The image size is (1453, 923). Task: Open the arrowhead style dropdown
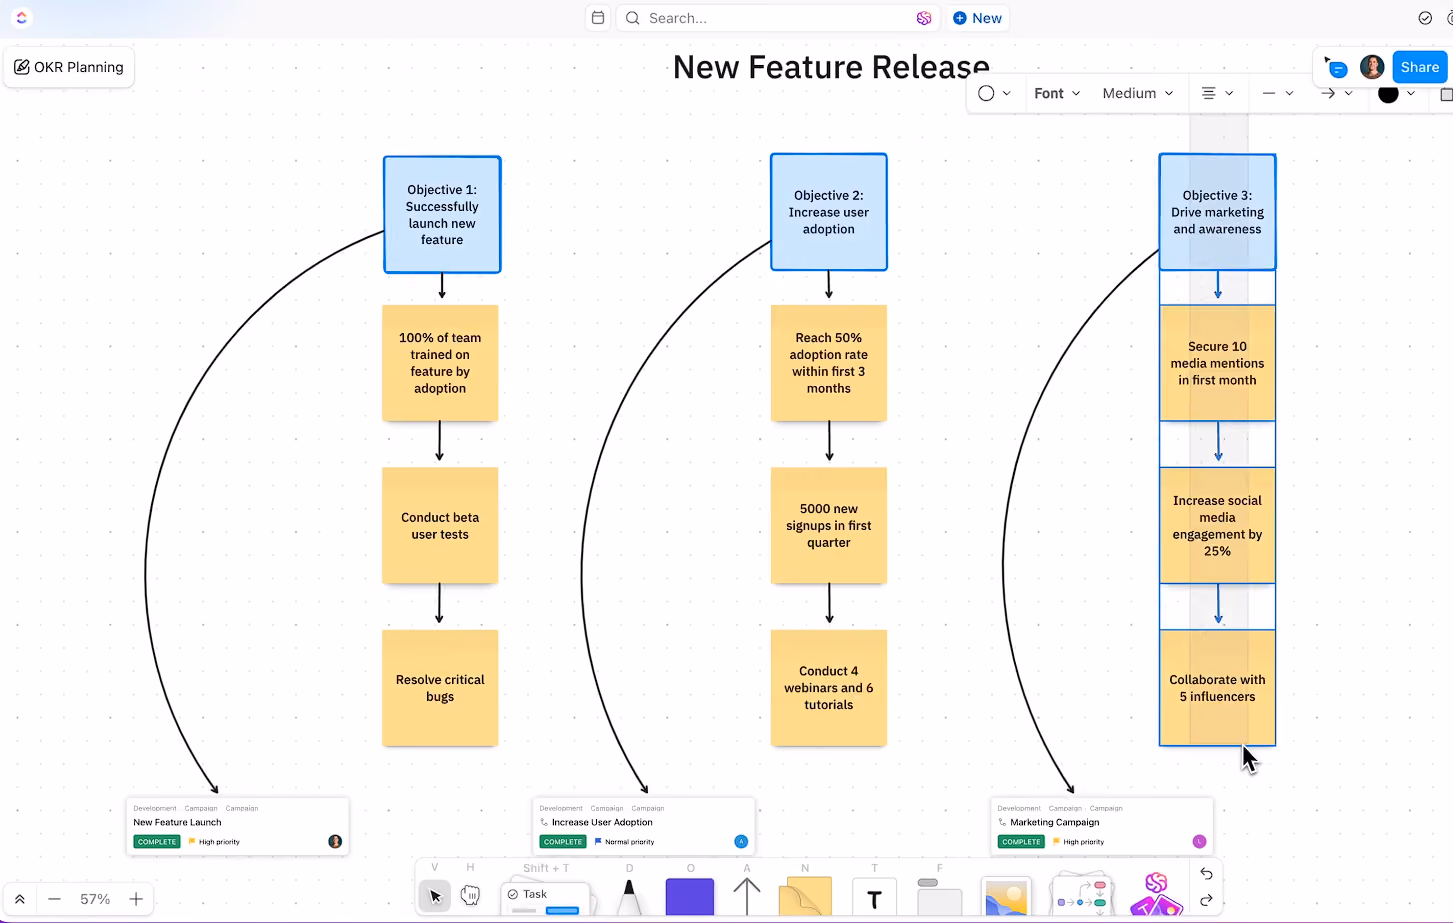pyautogui.click(x=1337, y=93)
